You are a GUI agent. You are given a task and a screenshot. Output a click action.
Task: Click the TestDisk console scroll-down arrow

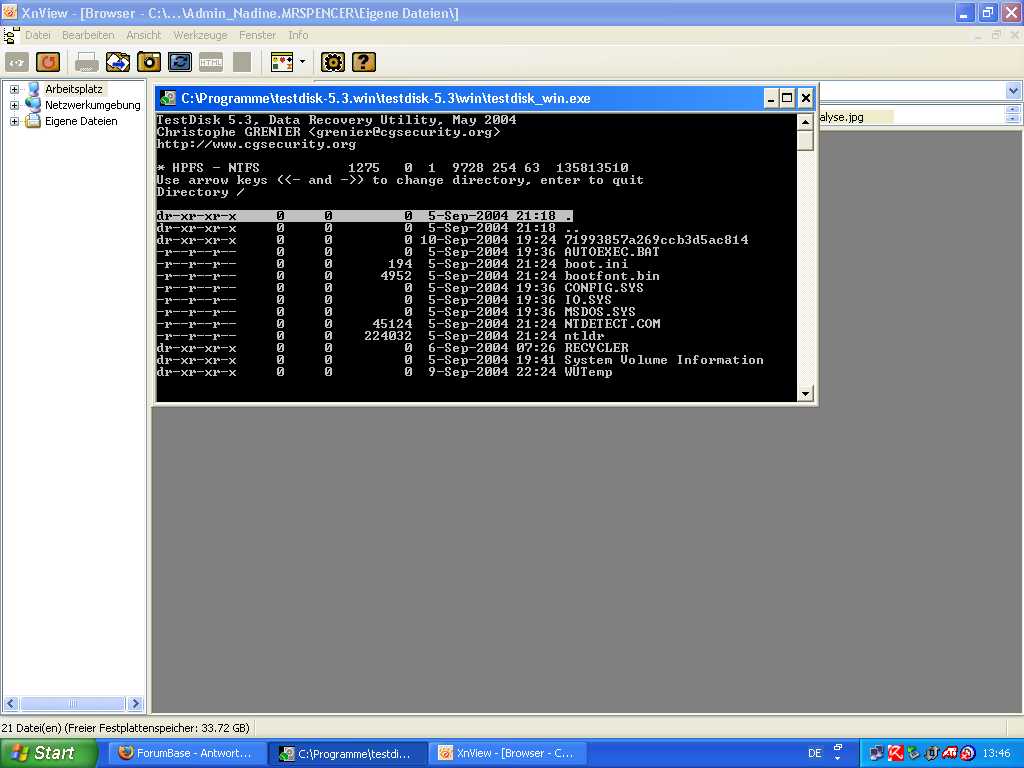[805, 393]
